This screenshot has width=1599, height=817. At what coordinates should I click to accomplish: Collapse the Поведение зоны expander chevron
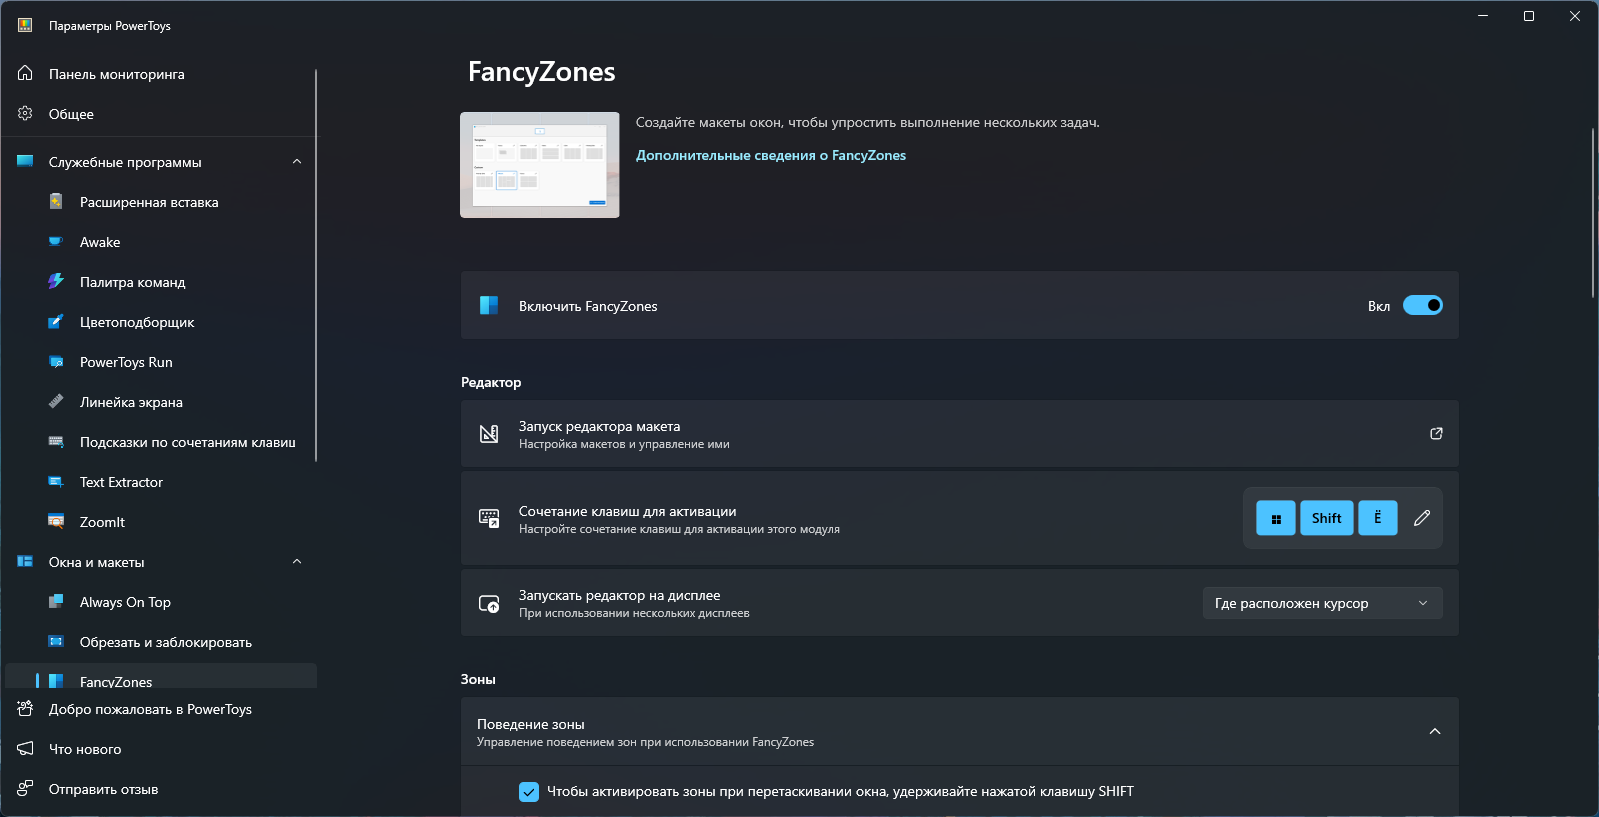[1435, 731]
